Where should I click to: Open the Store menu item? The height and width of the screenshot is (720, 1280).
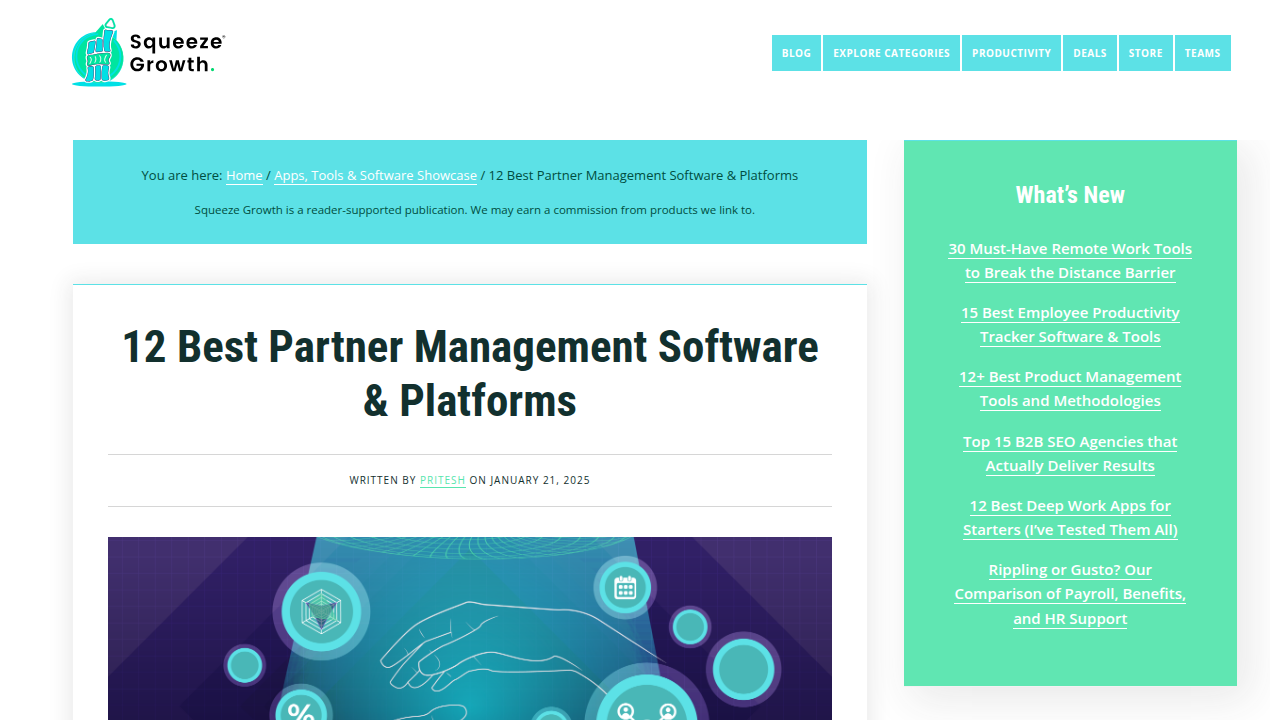[1146, 53]
